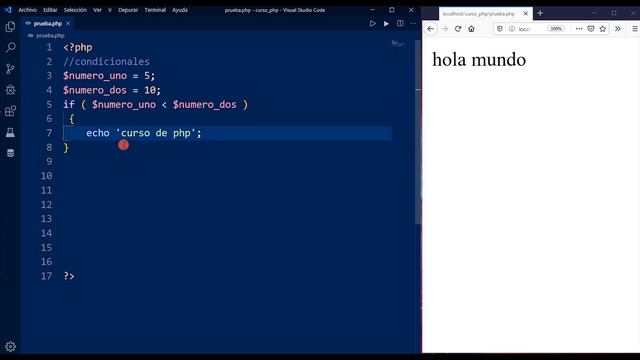Open page actions ellipsis in address bar

click(x=579, y=29)
